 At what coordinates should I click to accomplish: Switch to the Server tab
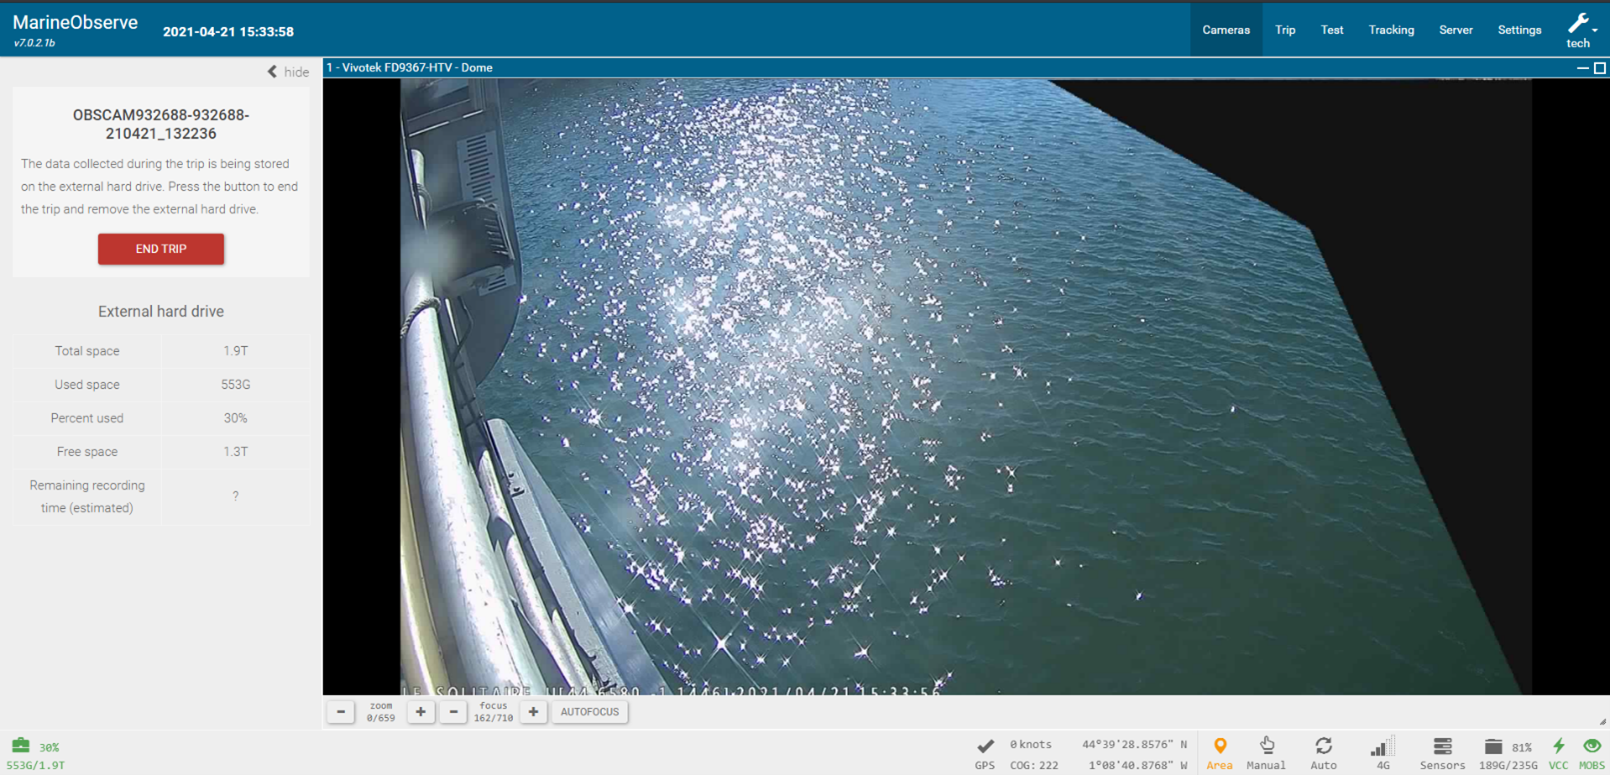pyautogui.click(x=1455, y=30)
